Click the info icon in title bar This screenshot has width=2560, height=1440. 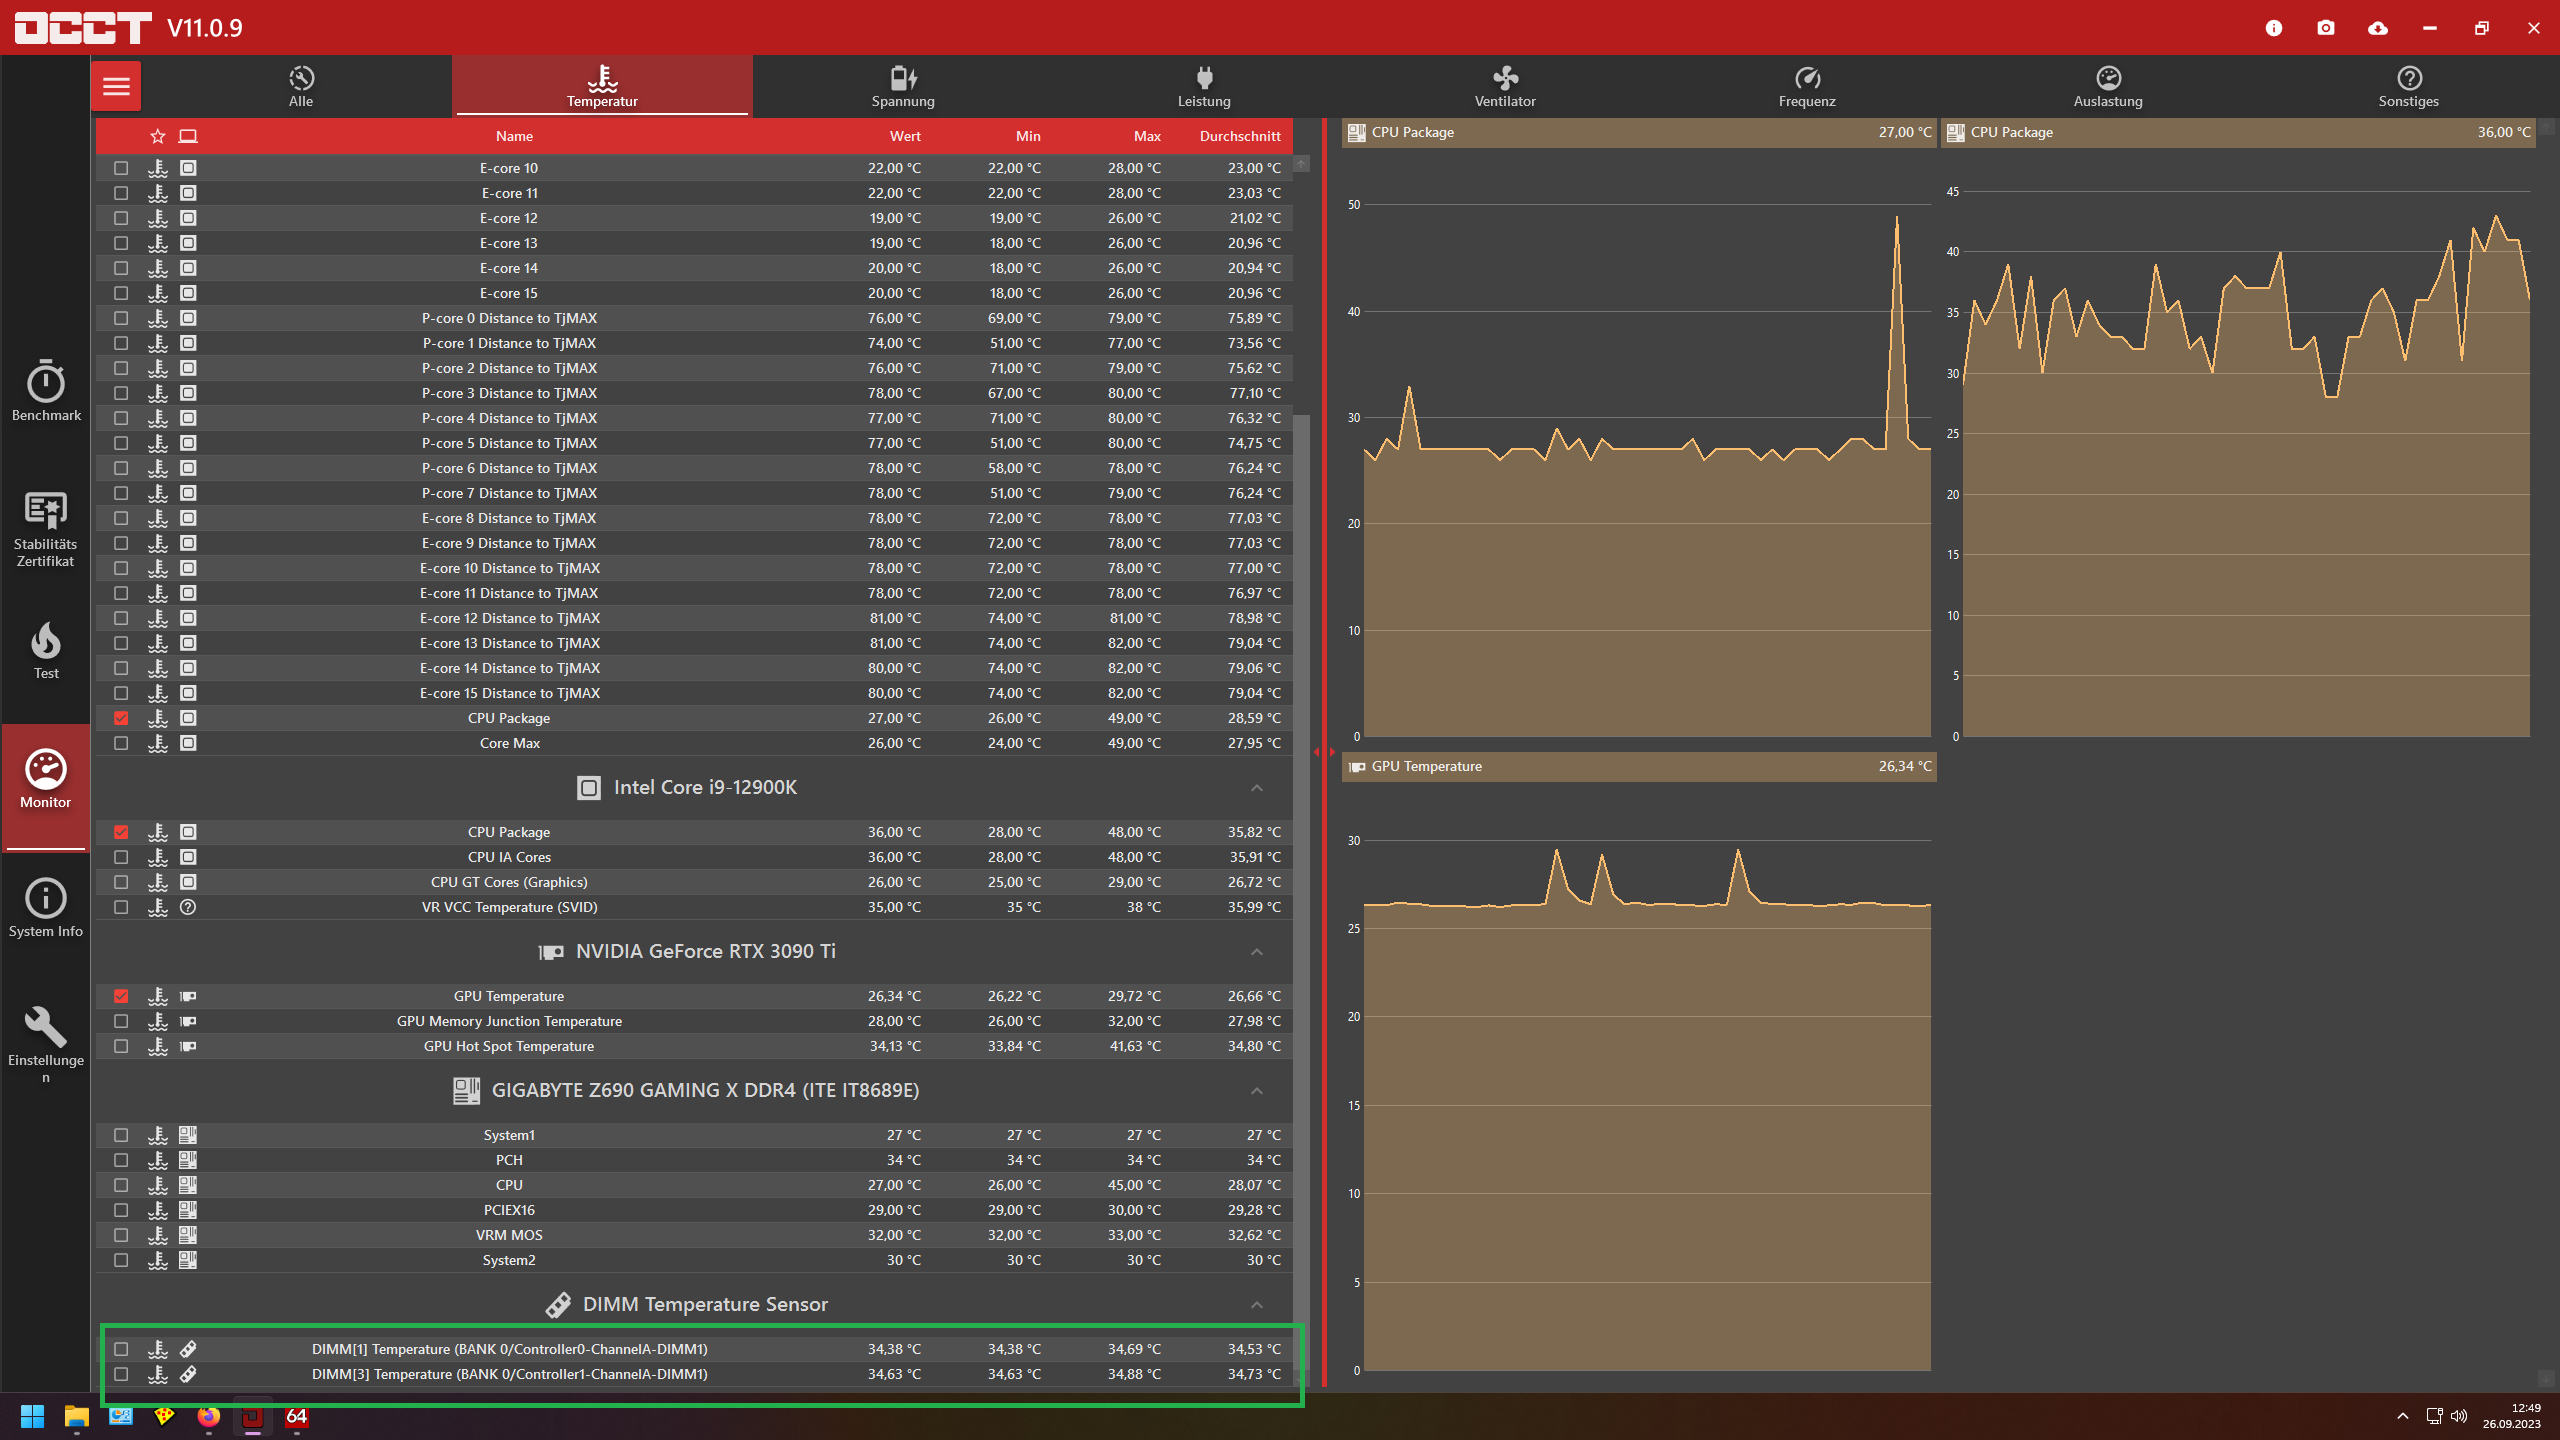pyautogui.click(x=2274, y=28)
